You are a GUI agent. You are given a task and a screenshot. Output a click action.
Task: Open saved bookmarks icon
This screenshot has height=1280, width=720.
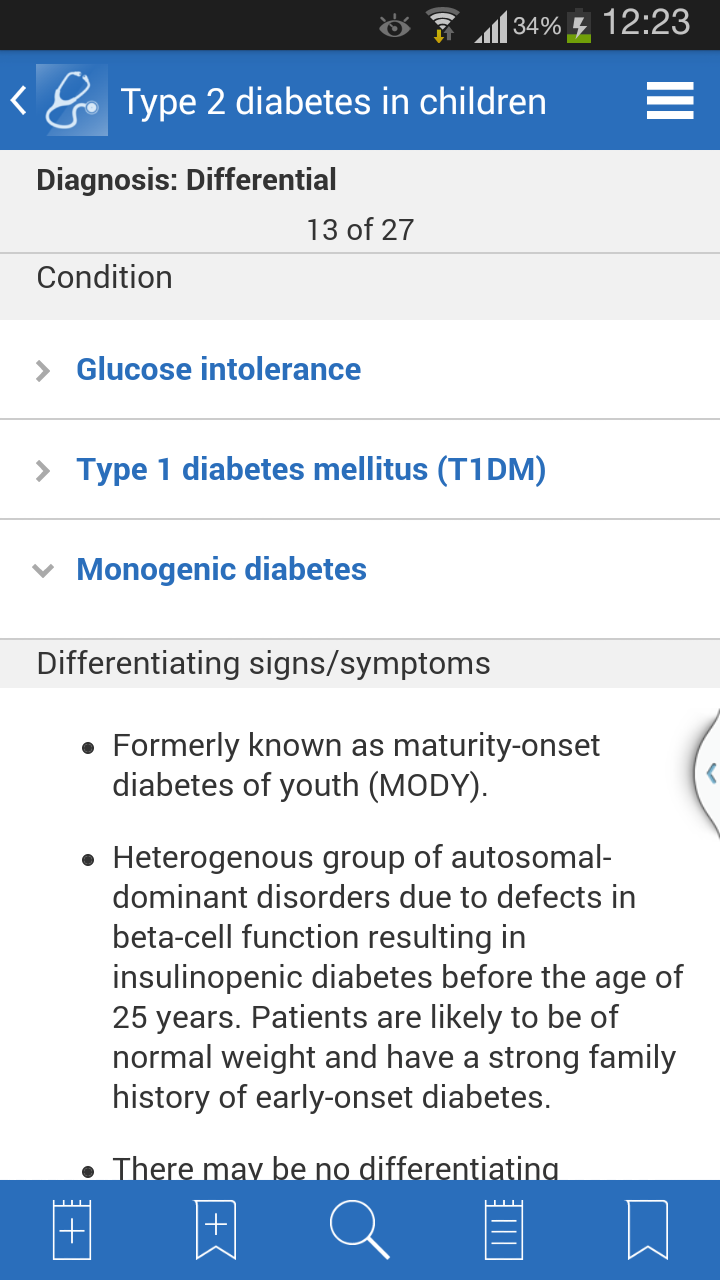click(x=648, y=1229)
